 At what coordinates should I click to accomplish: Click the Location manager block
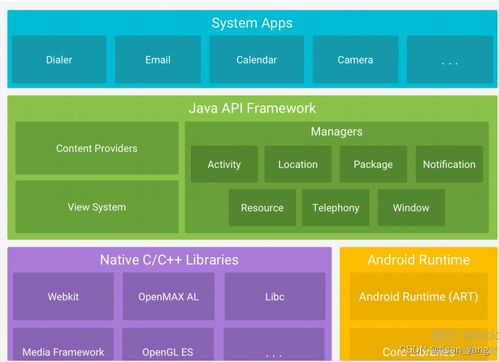(298, 164)
